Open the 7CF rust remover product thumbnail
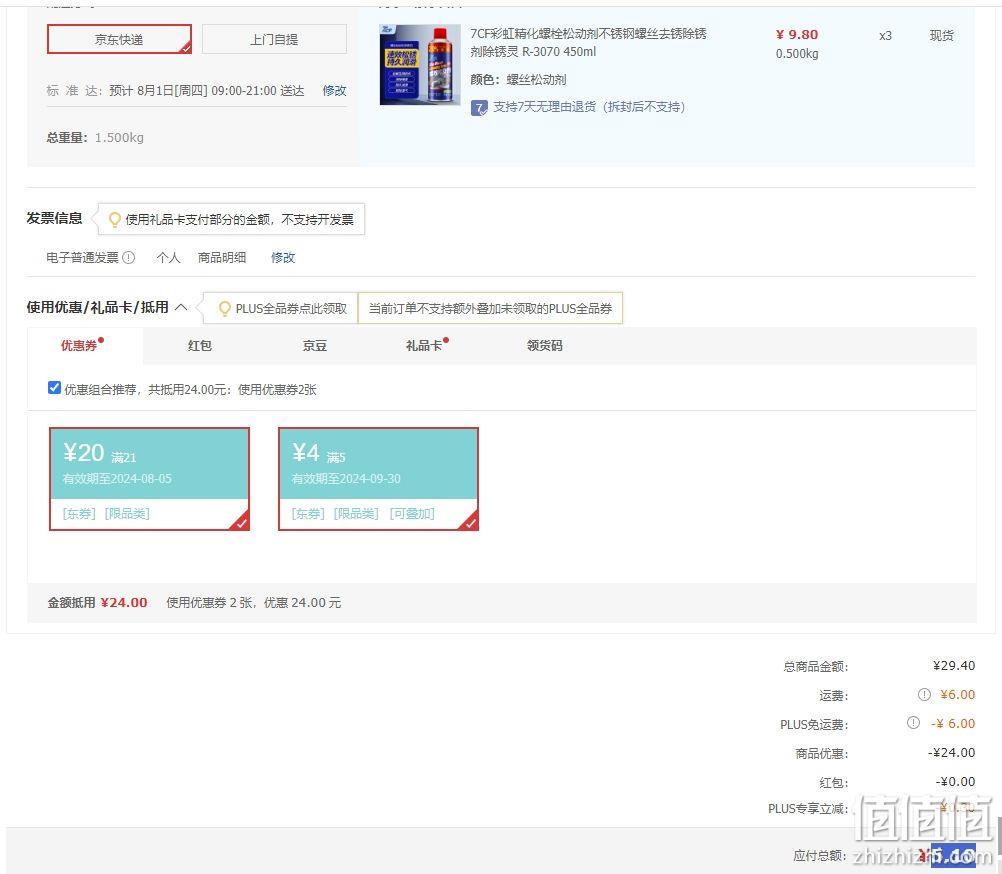The image size is (1002, 874). click(x=420, y=65)
